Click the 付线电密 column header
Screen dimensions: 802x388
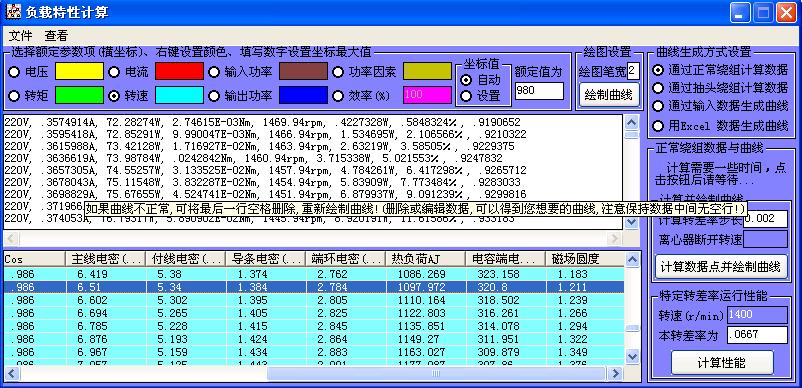[186, 259]
